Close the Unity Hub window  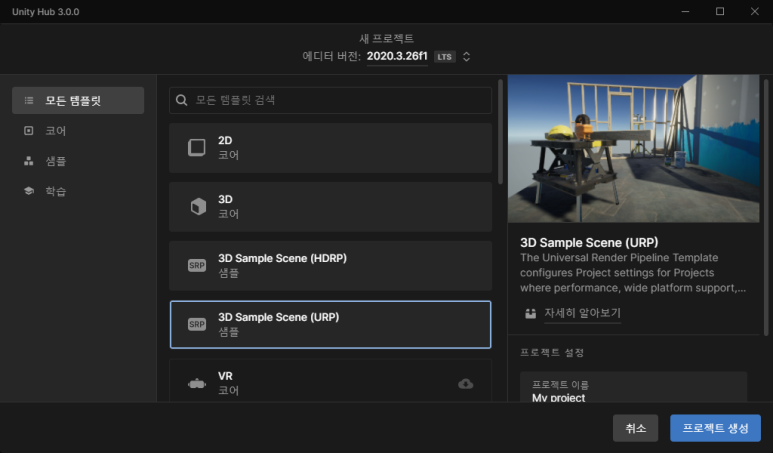point(755,11)
